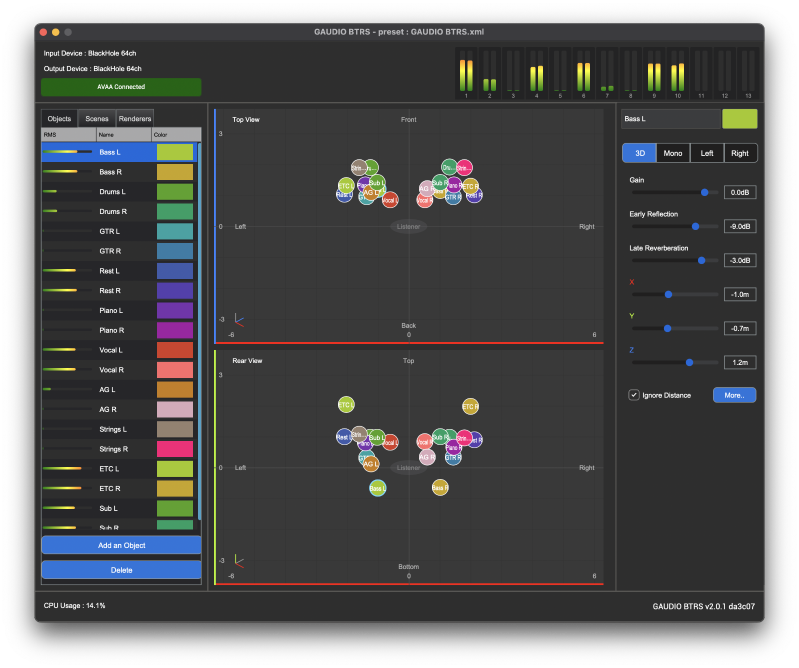Click the Vocal L red color swatch
The height and width of the screenshot is (668, 799).
click(x=175, y=350)
